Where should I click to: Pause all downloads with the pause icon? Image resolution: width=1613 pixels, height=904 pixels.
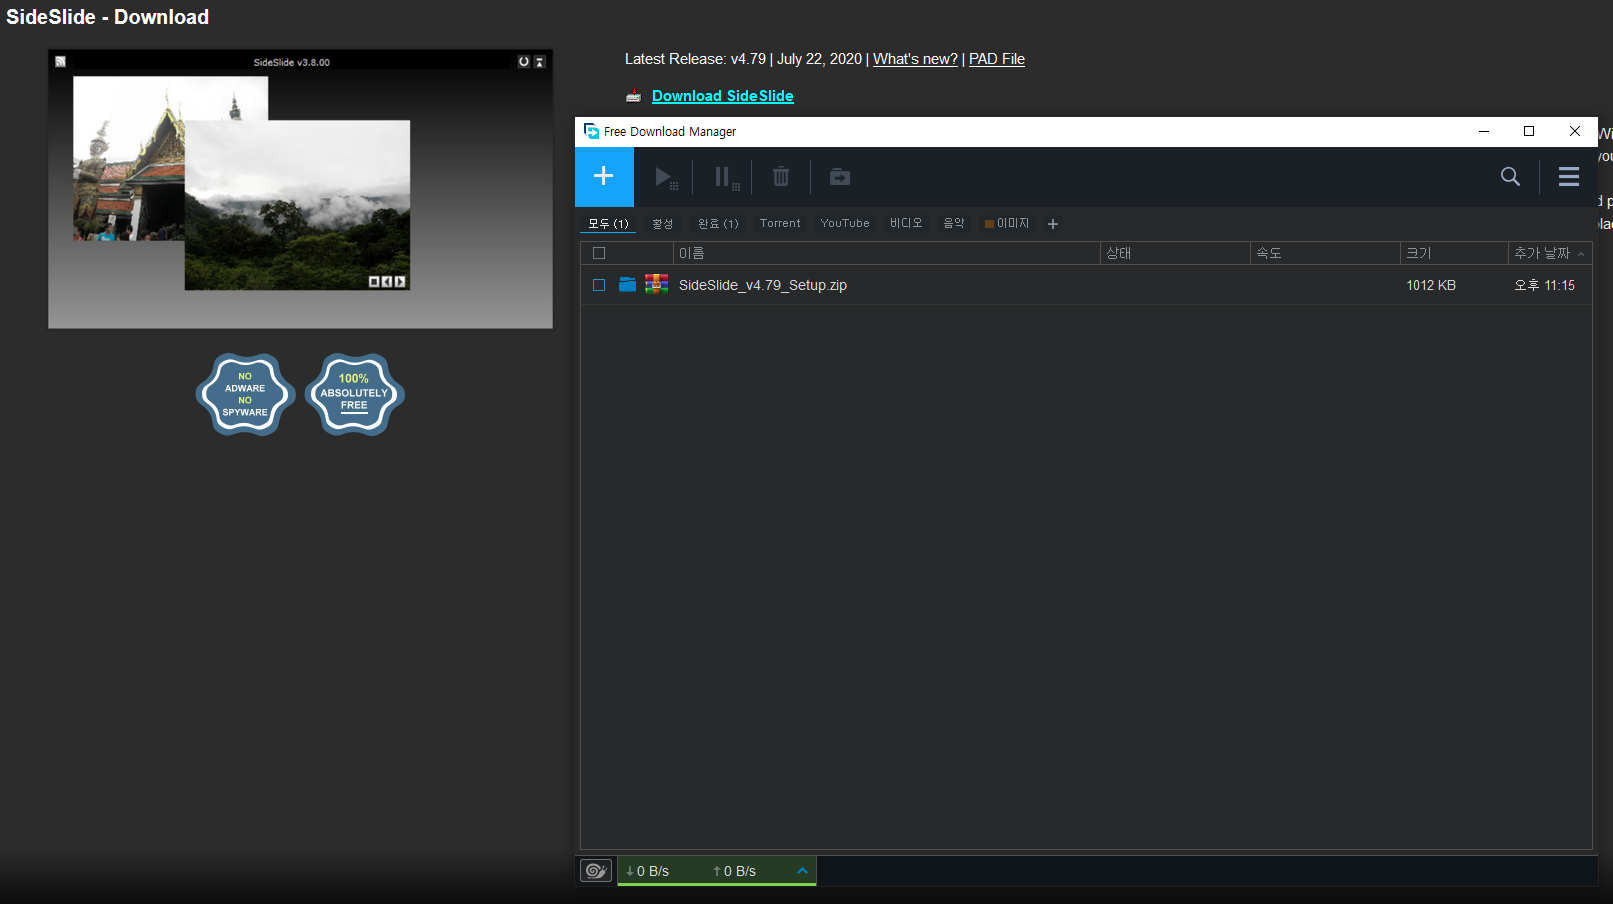pos(726,178)
